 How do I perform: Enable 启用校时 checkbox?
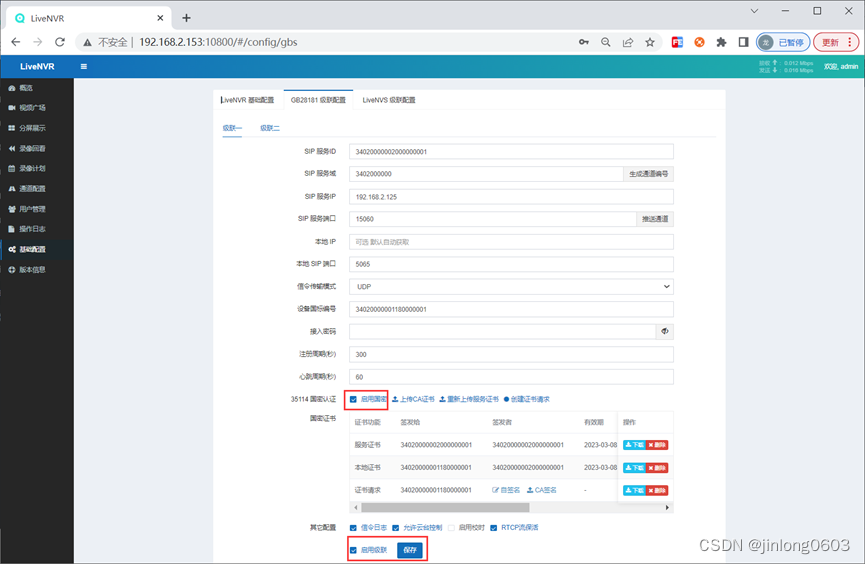[451, 528]
